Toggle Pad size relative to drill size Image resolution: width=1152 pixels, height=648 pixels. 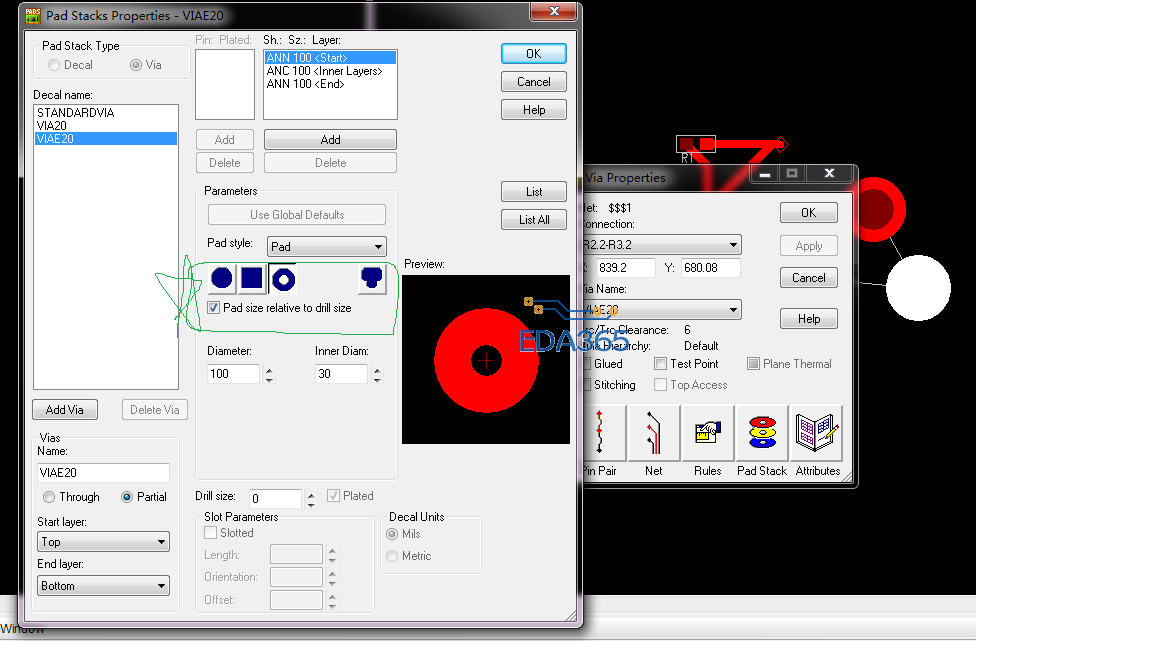214,308
